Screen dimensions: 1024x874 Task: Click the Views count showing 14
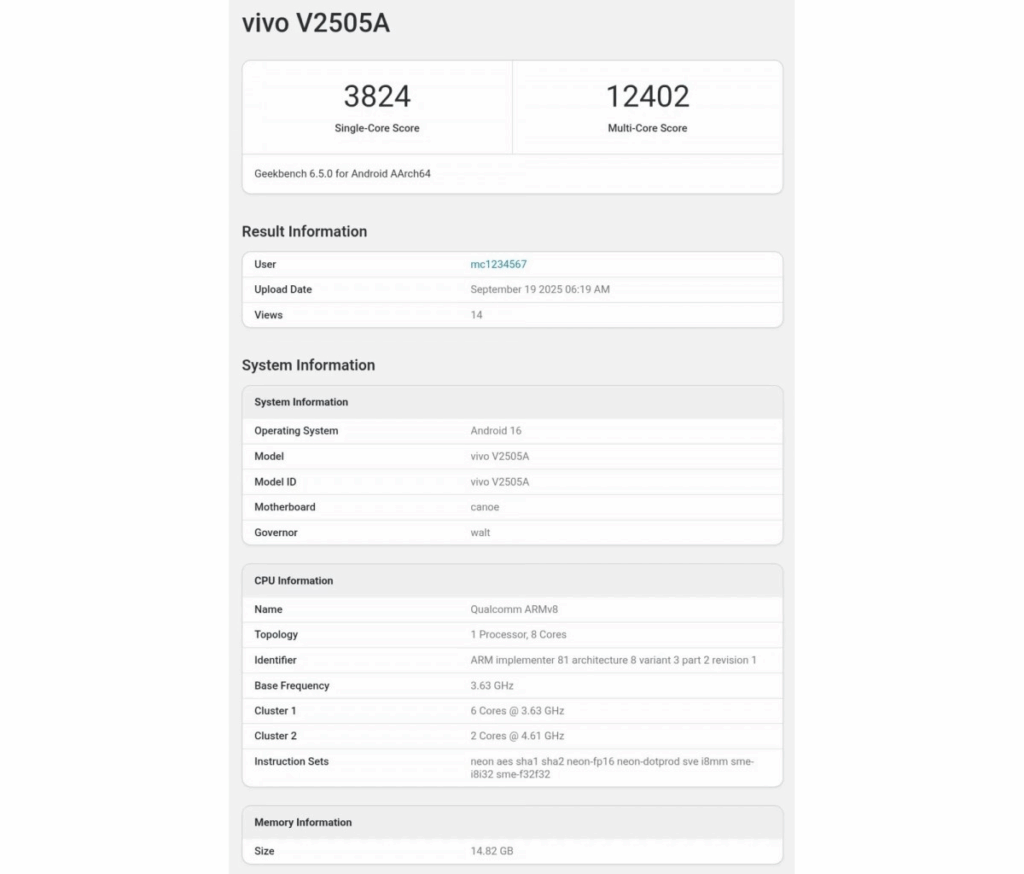477,315
